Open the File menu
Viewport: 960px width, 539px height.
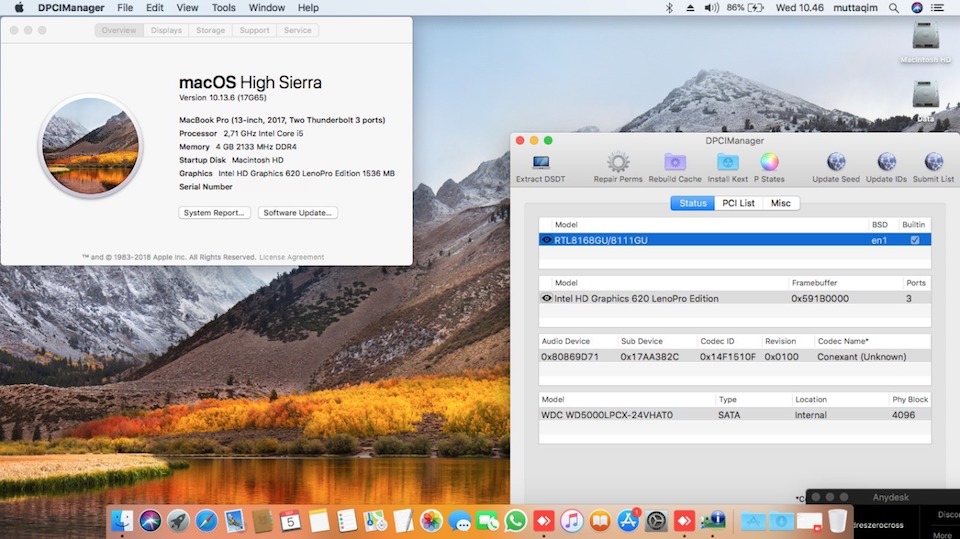(125, 8)
